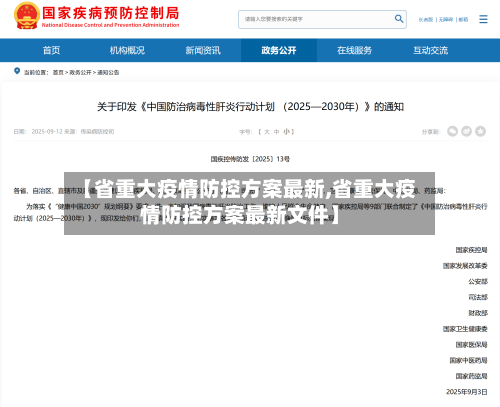Click the 长者版 link
This screenshot has height=407, width=500.
coord(426,20)
